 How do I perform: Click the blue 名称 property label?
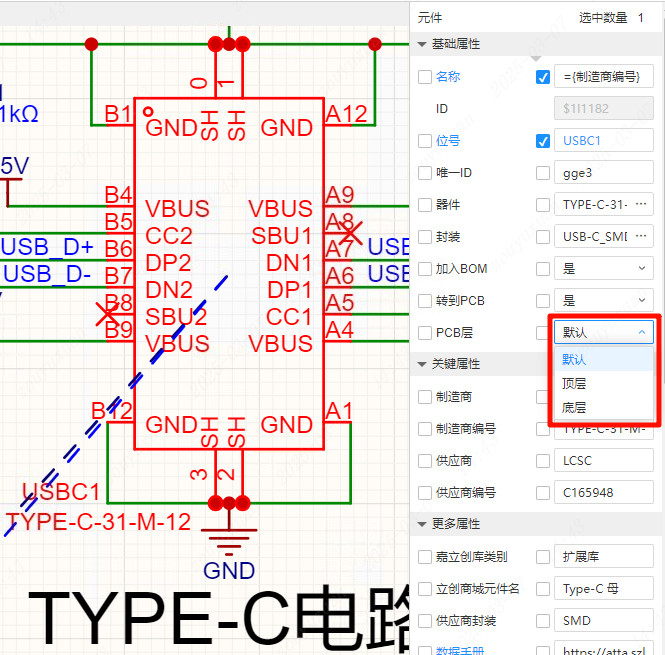448,77
